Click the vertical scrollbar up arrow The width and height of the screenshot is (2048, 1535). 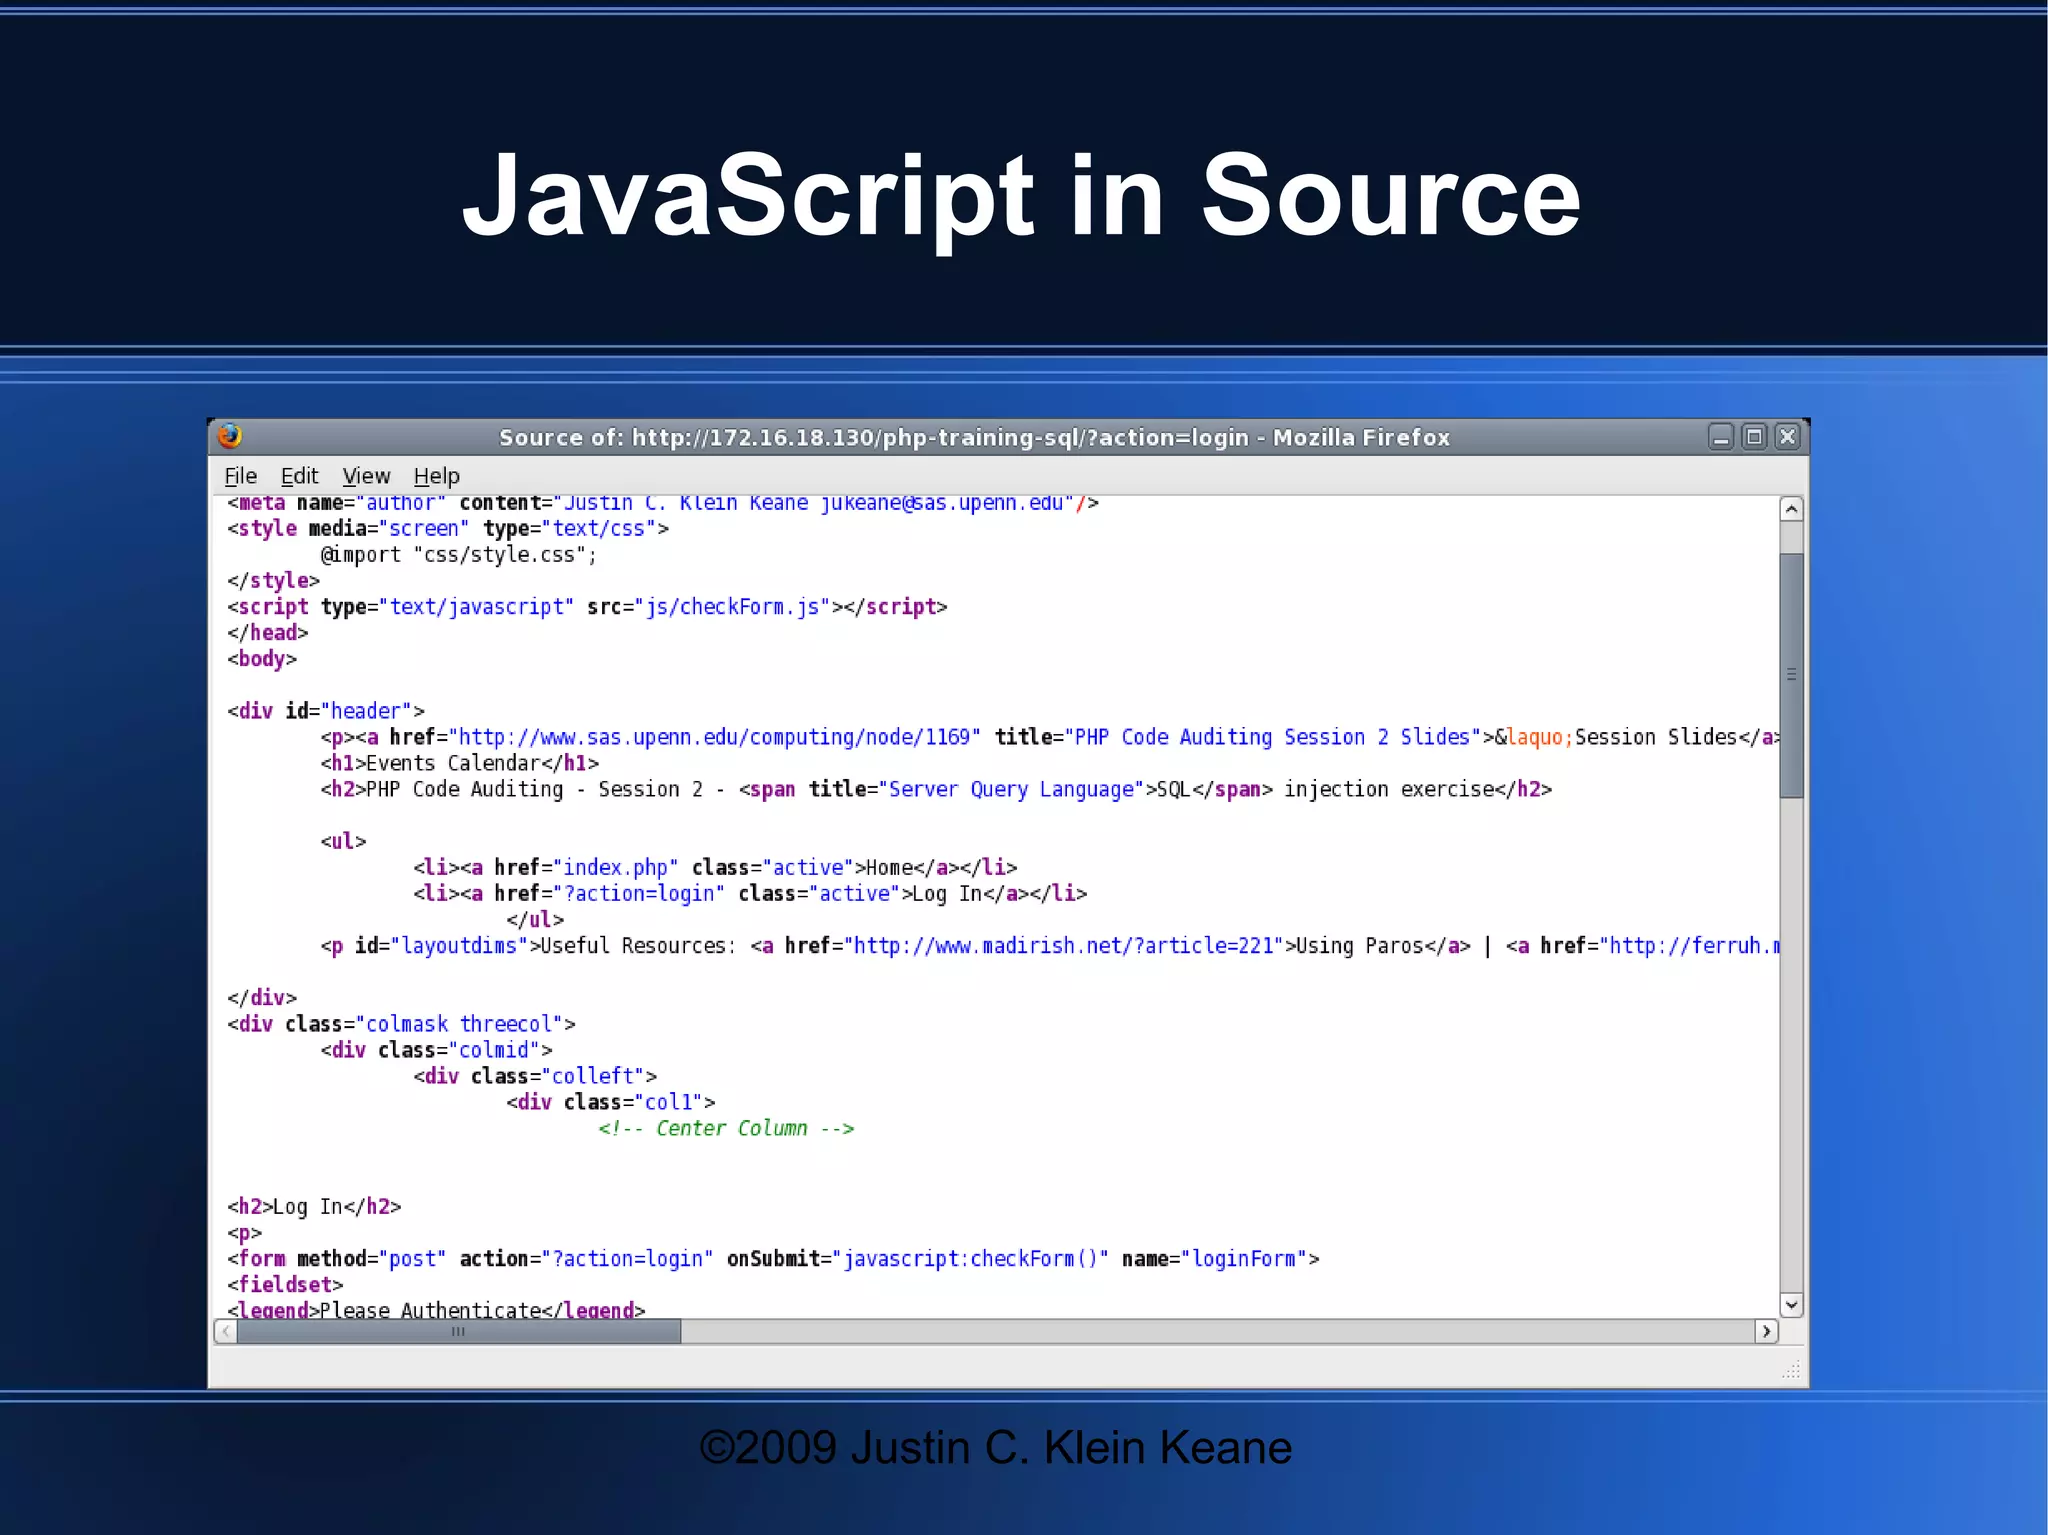(1791, 509)
